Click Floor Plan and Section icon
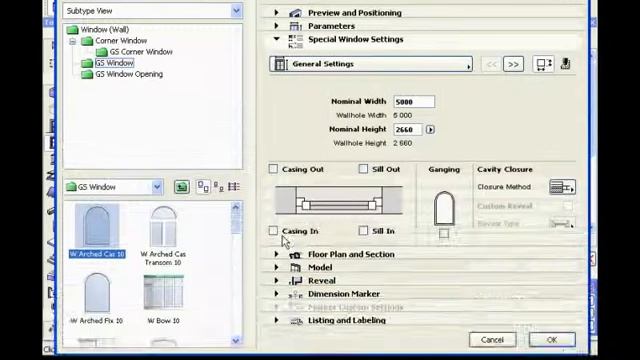The height and width of the screenshot is (360, 640). point(296,255)
